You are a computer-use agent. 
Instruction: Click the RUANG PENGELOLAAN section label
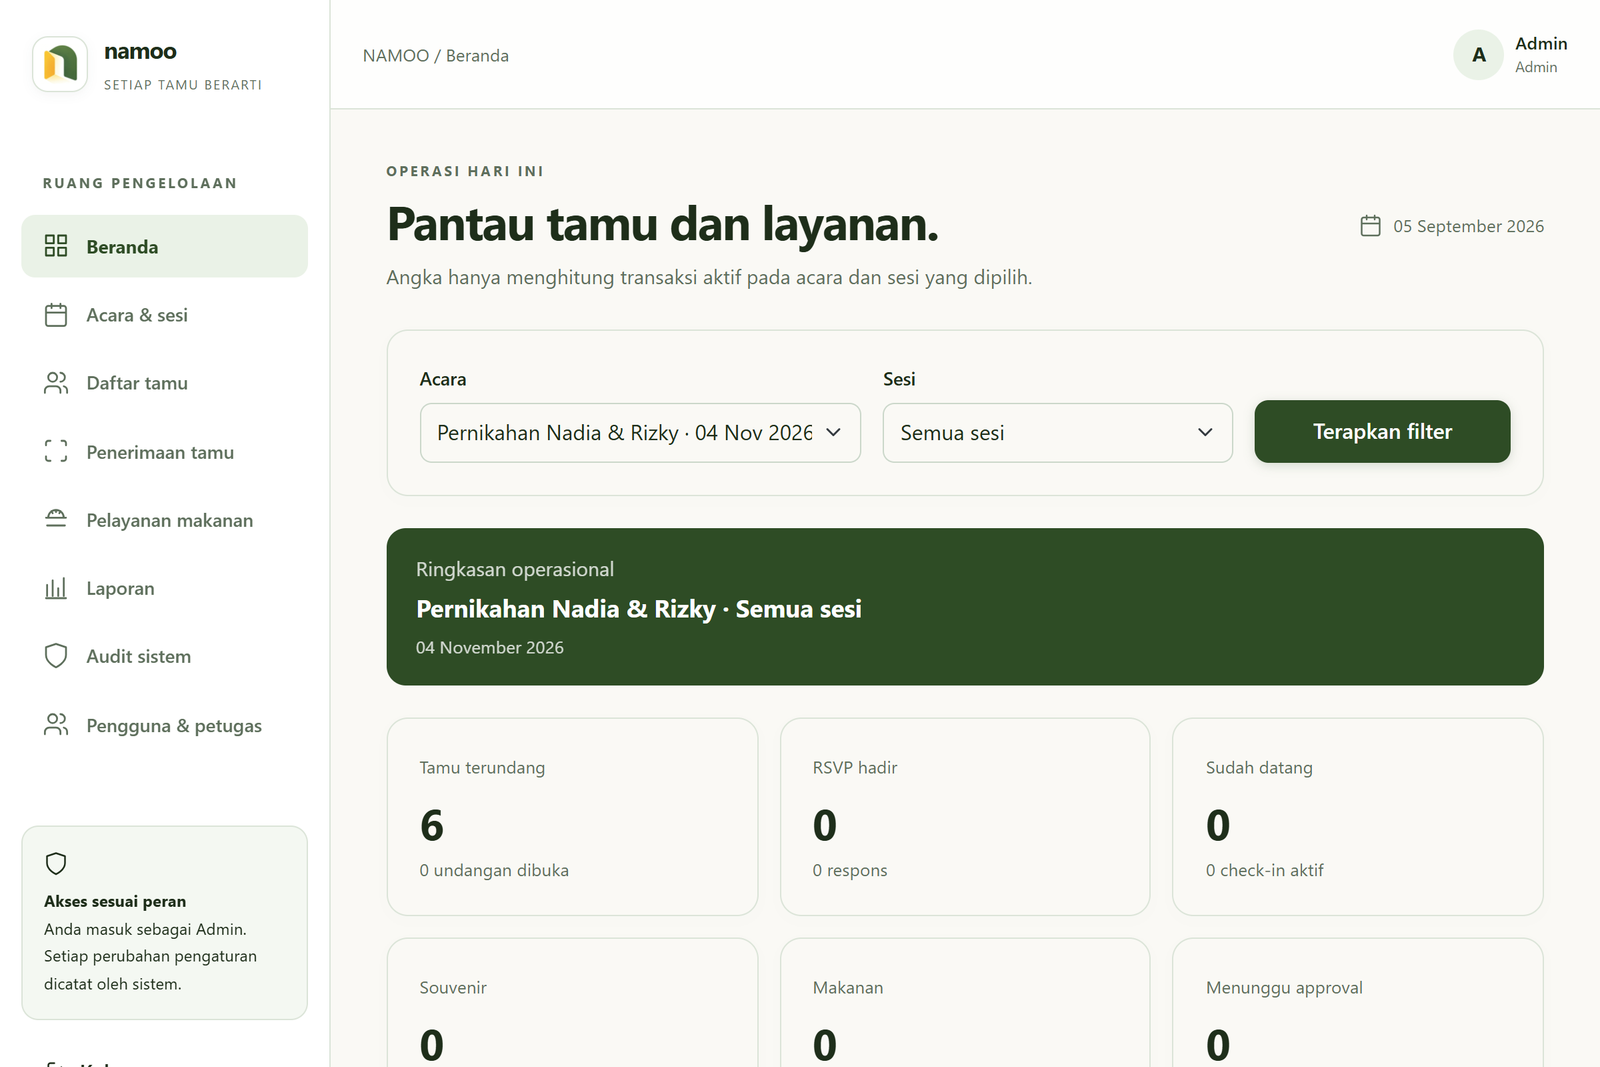pos(140,183)
